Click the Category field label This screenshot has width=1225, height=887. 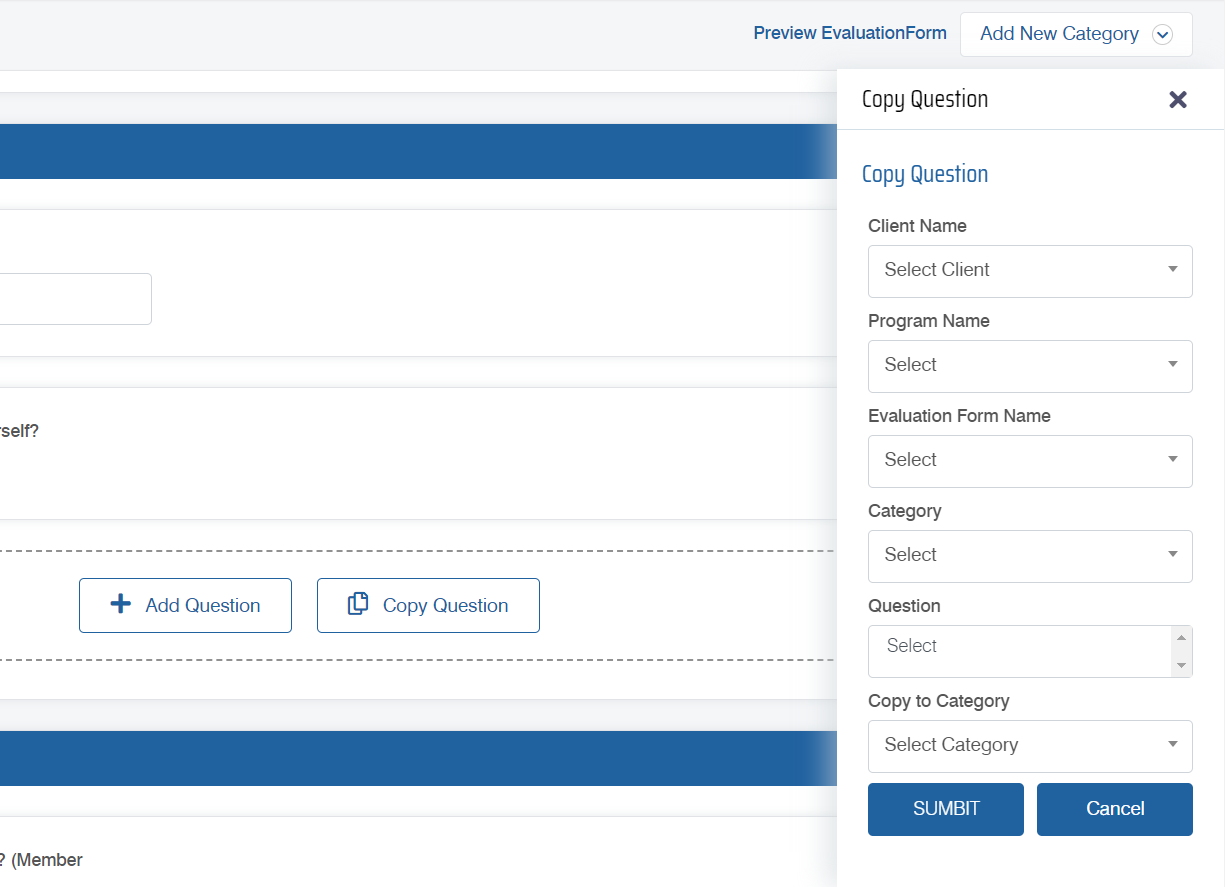tap(905, 511)
